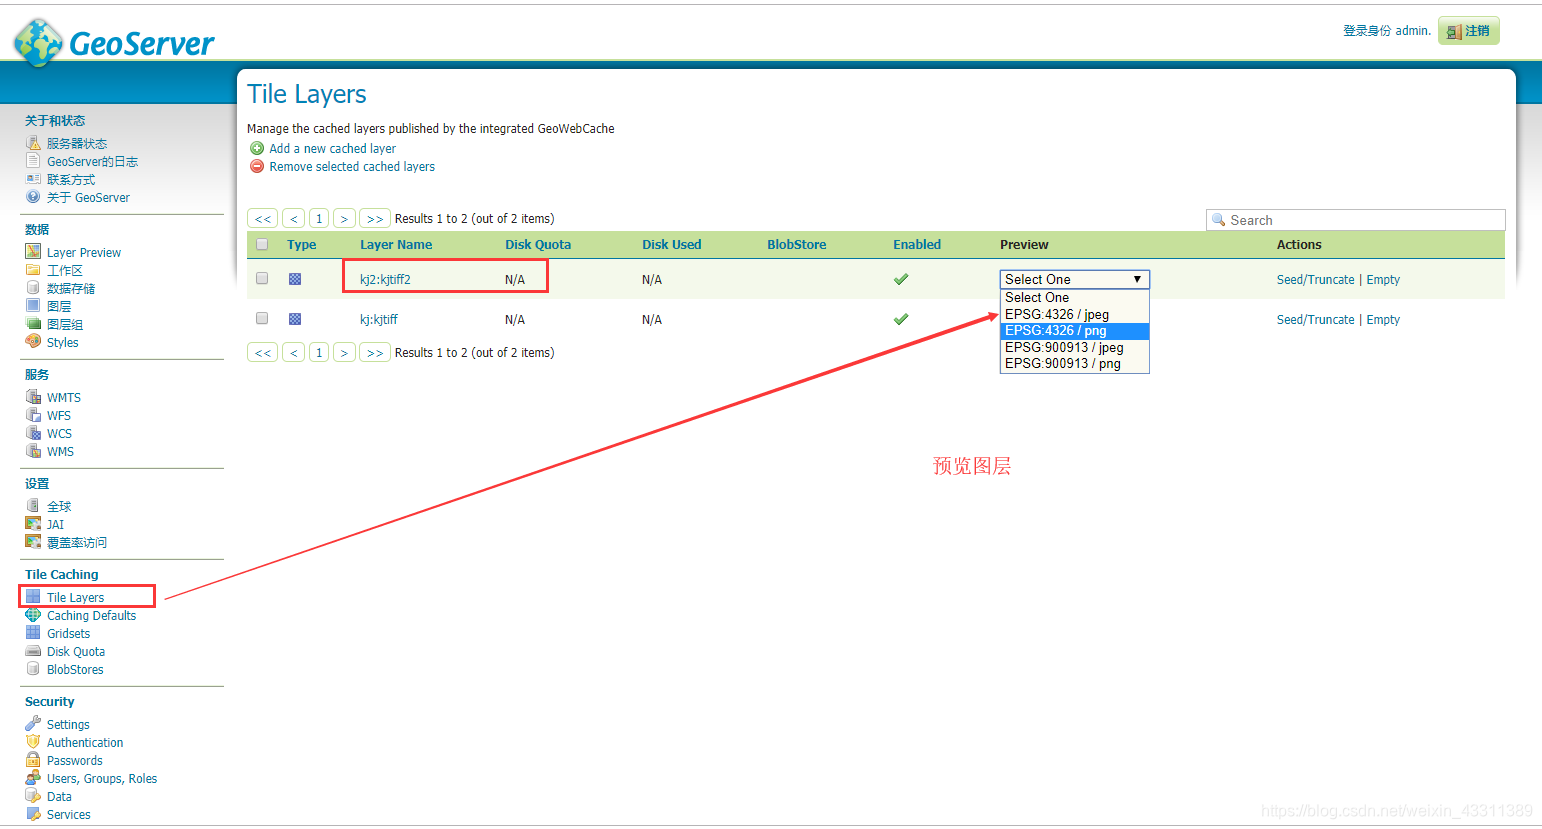Open BlobStores page in sidebar
Viewport: 1542px width, 829px height.
pyautogui.click(x=75, y=669)
